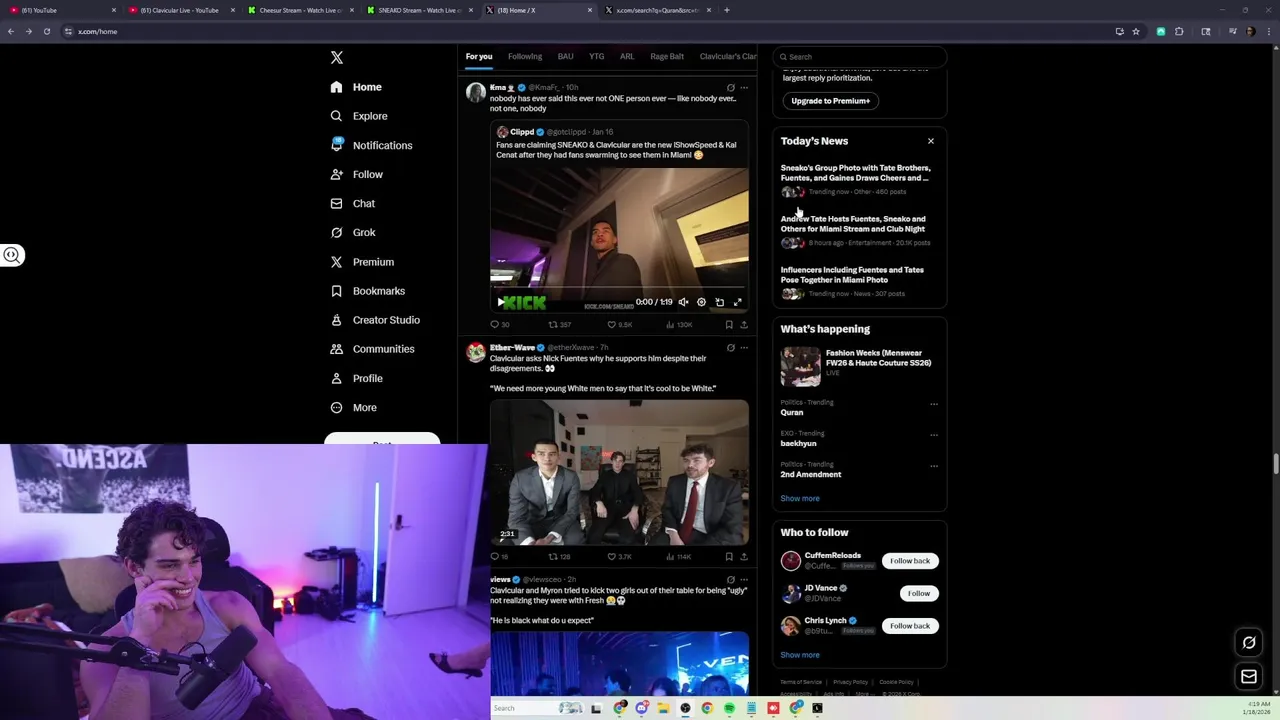Switch to the Rage Bait tab
The image size is (1280, 720).
[x=667, y=57]
